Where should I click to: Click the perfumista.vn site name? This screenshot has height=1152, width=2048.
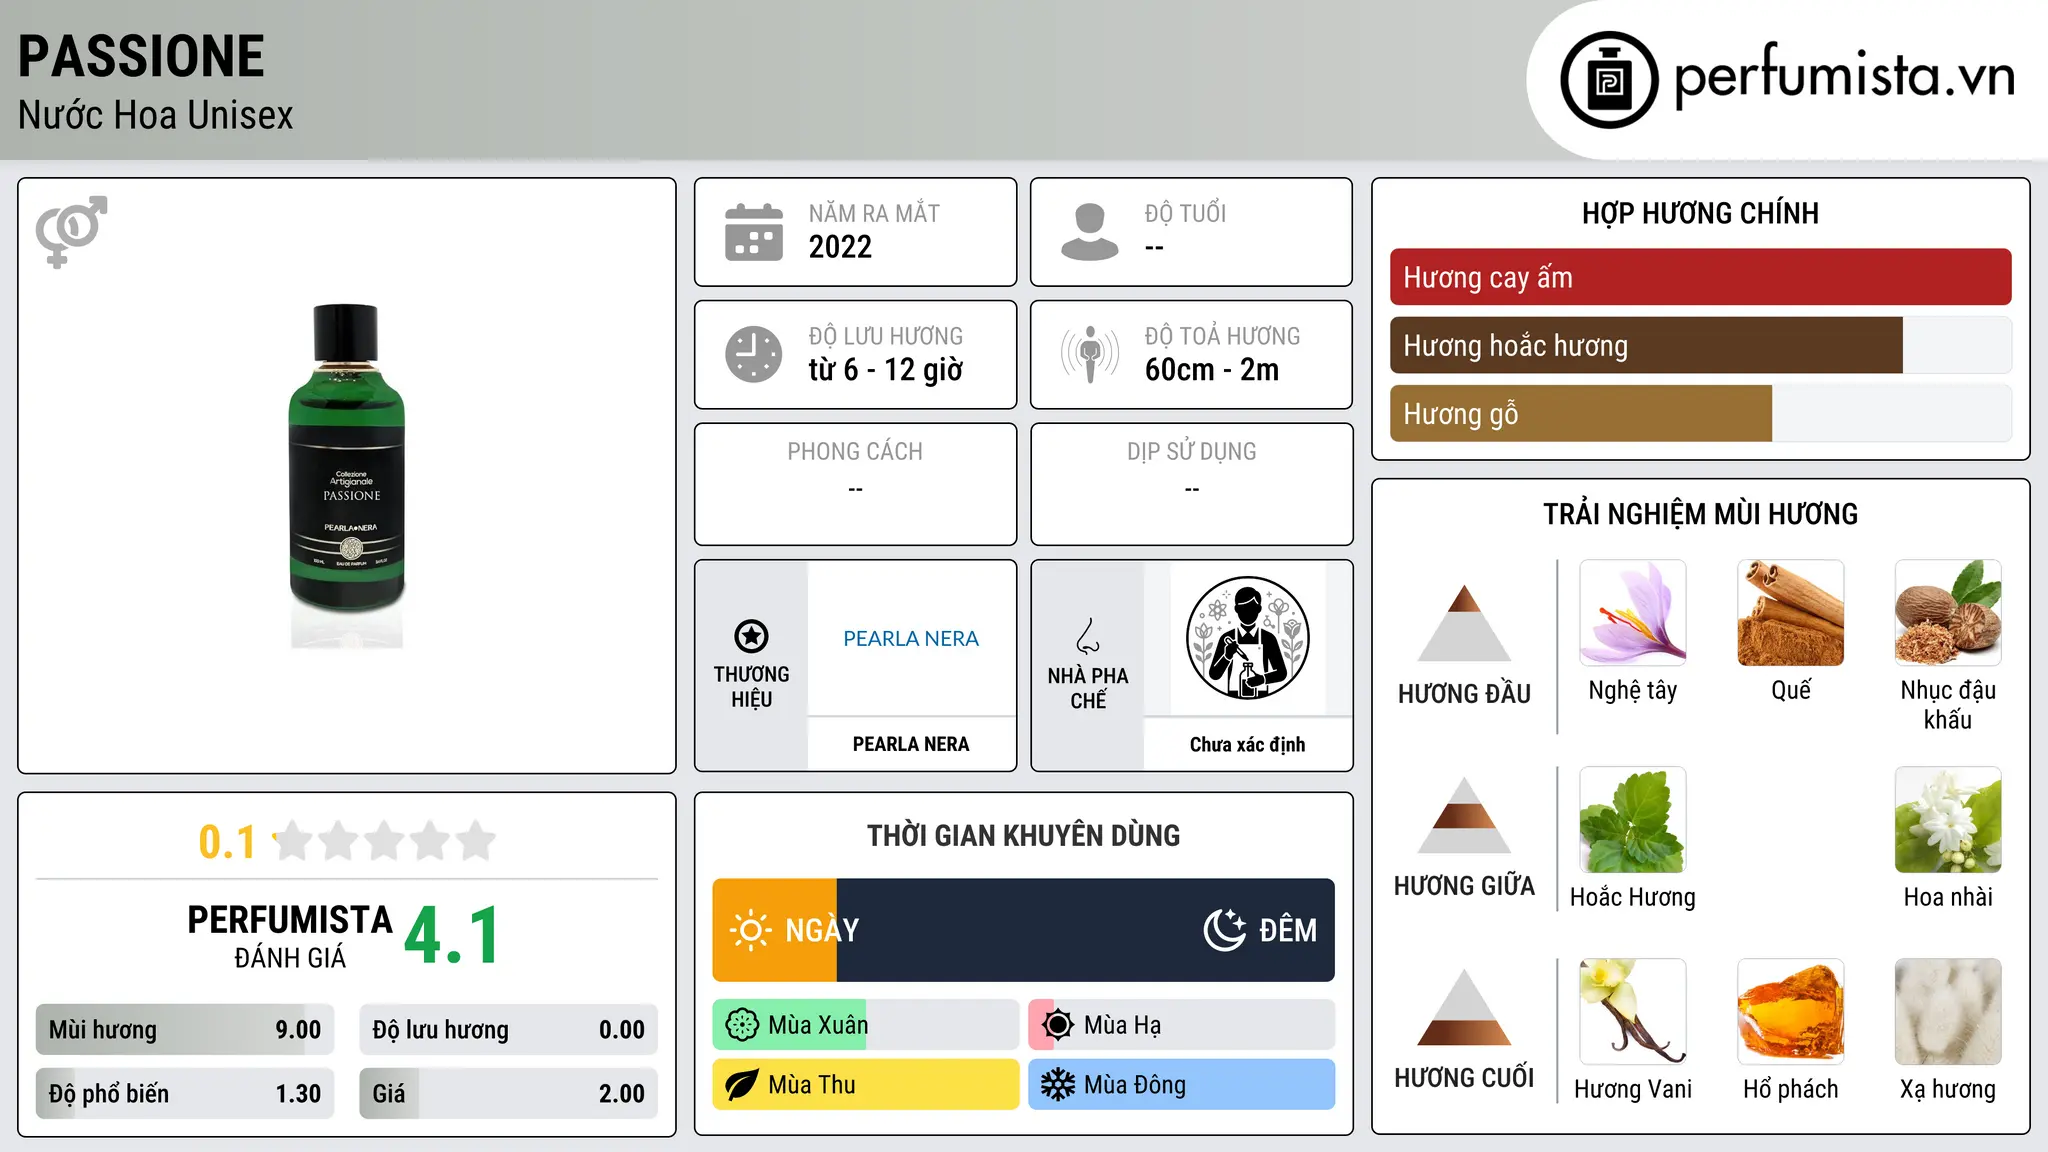1845,76
